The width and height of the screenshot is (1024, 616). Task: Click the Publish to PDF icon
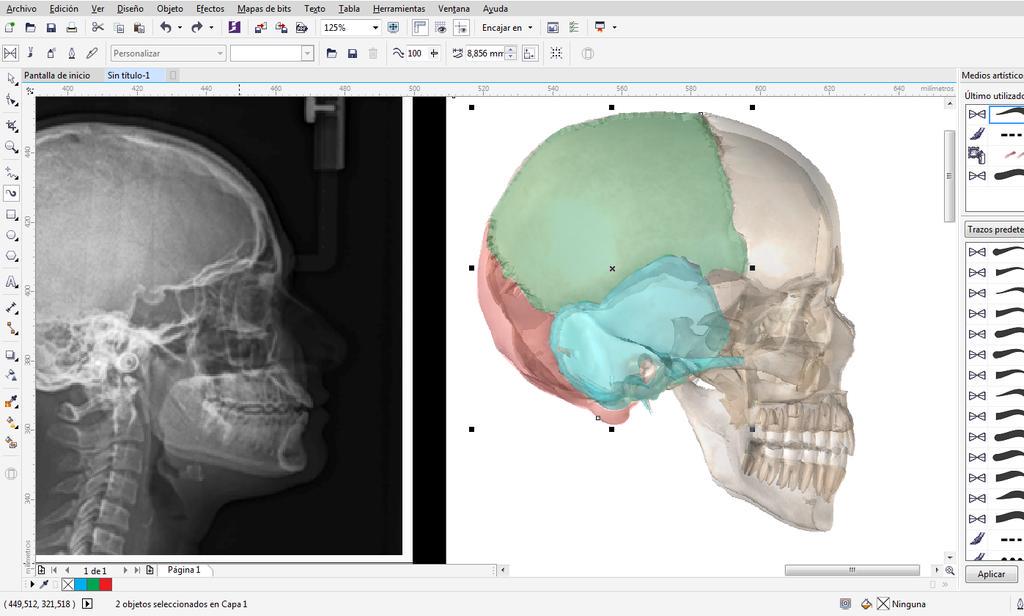pyautogui.click(x=302, y=27)
